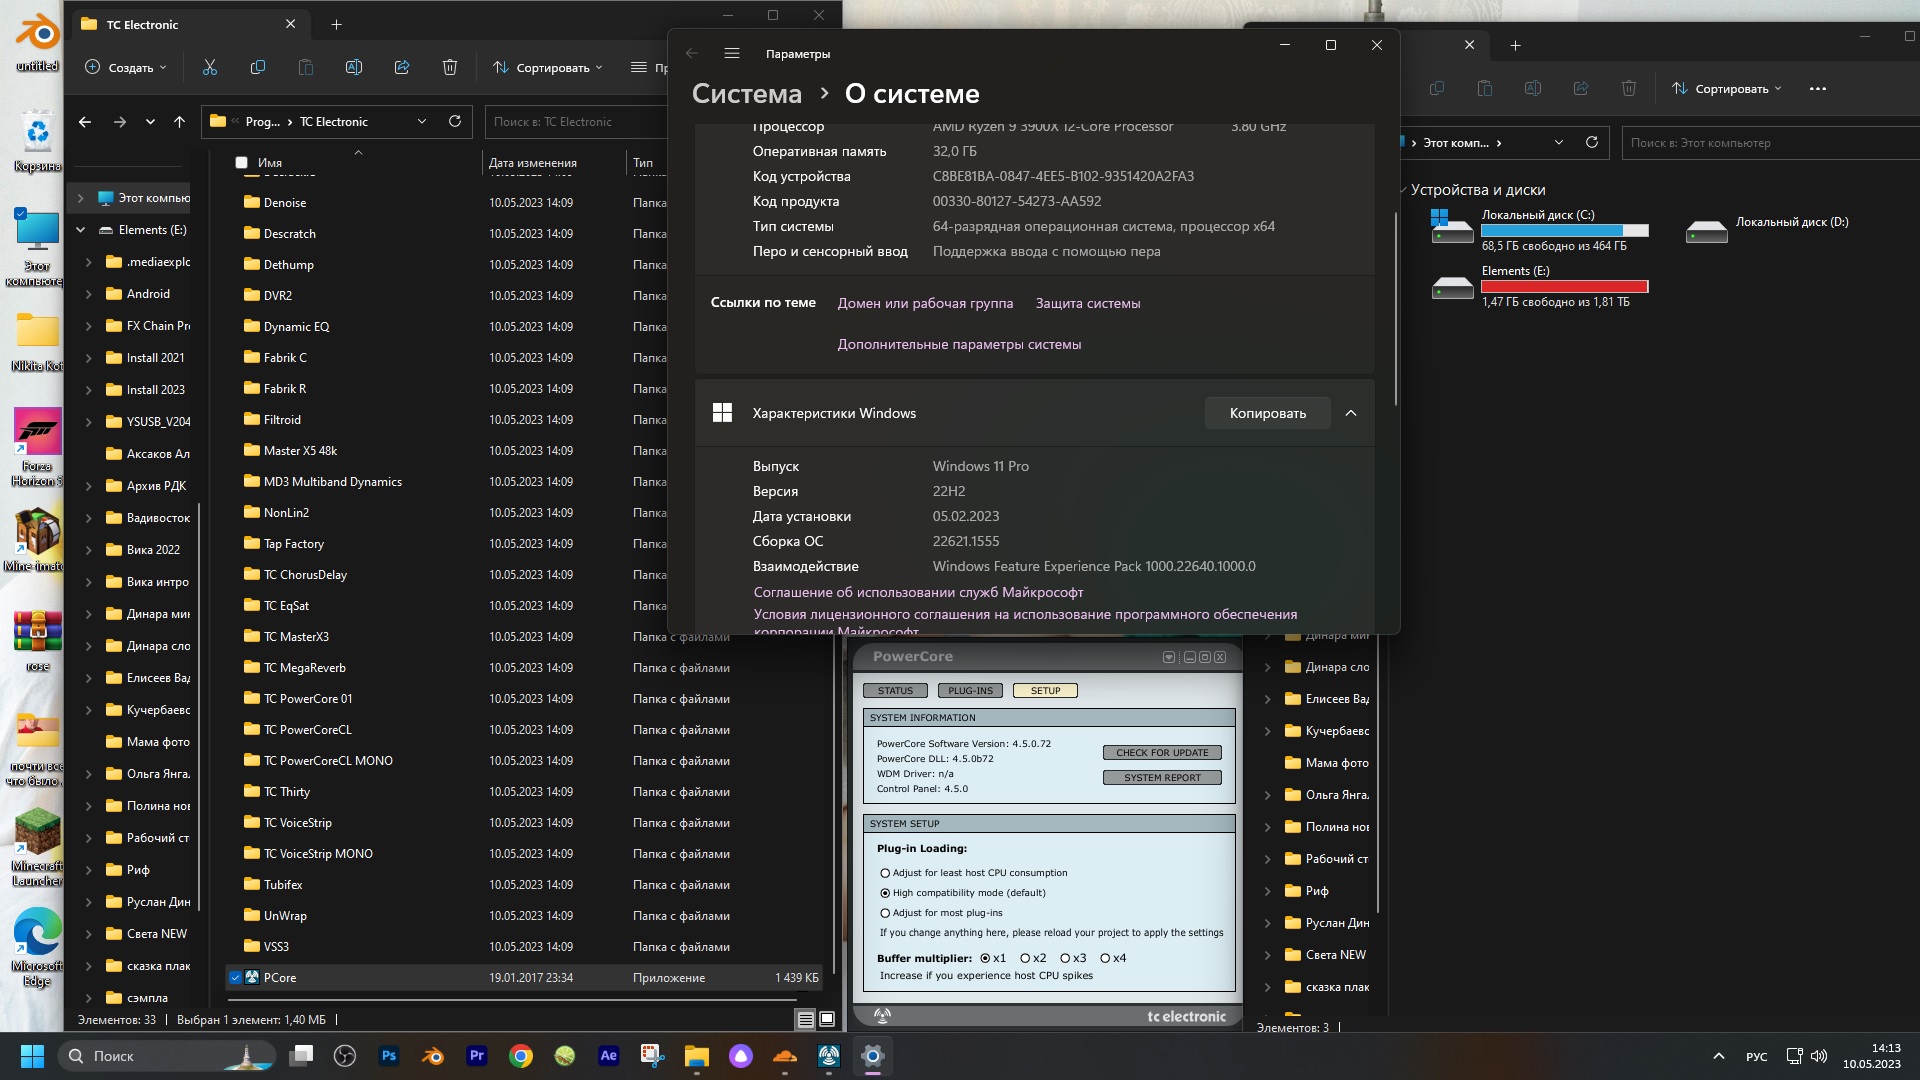The height and width of the screenshot is (1080, 1920).
Task: Open the PLUG-INS tab in PowerCore
Action: tap(970, 691)
